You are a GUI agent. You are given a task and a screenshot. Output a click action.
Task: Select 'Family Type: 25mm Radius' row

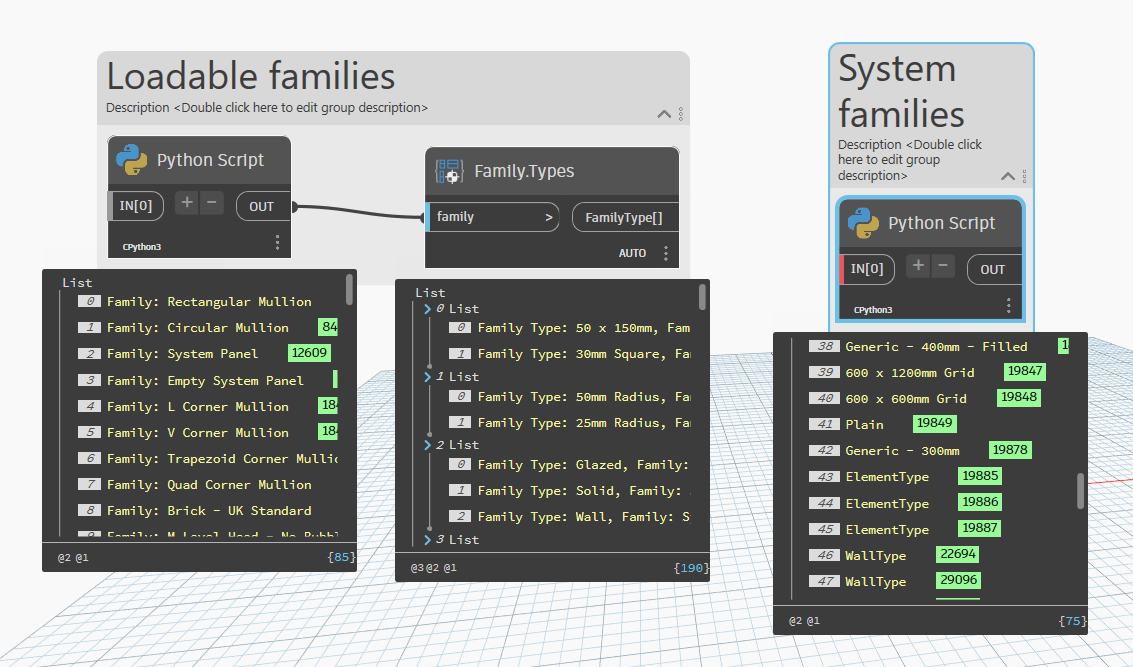[x=584, y=423]
